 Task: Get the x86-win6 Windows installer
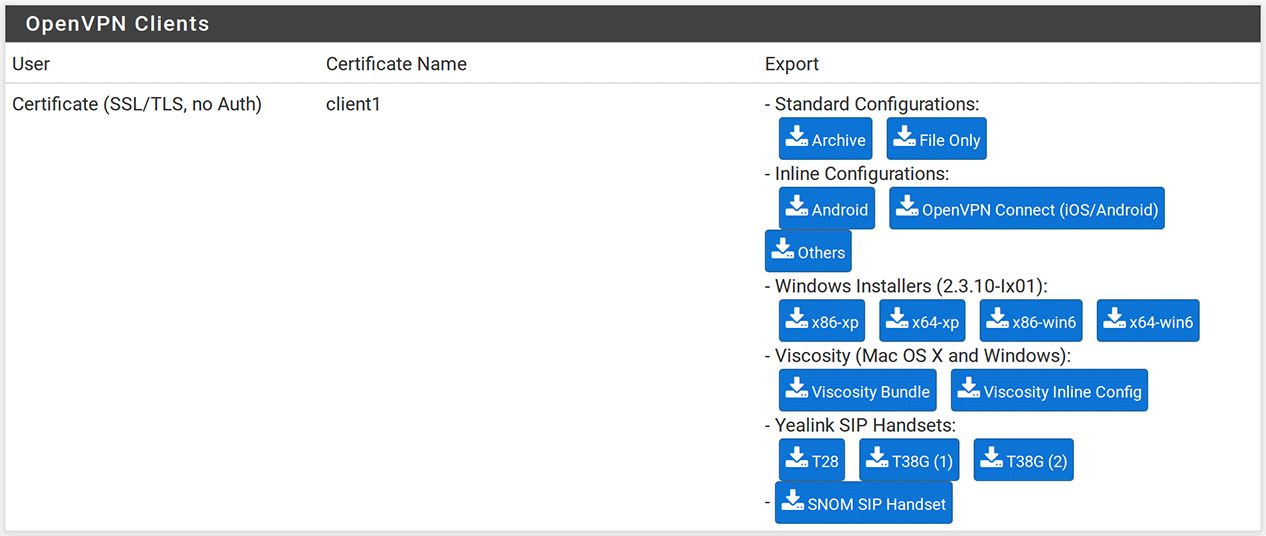click(x=1030, y=322)
